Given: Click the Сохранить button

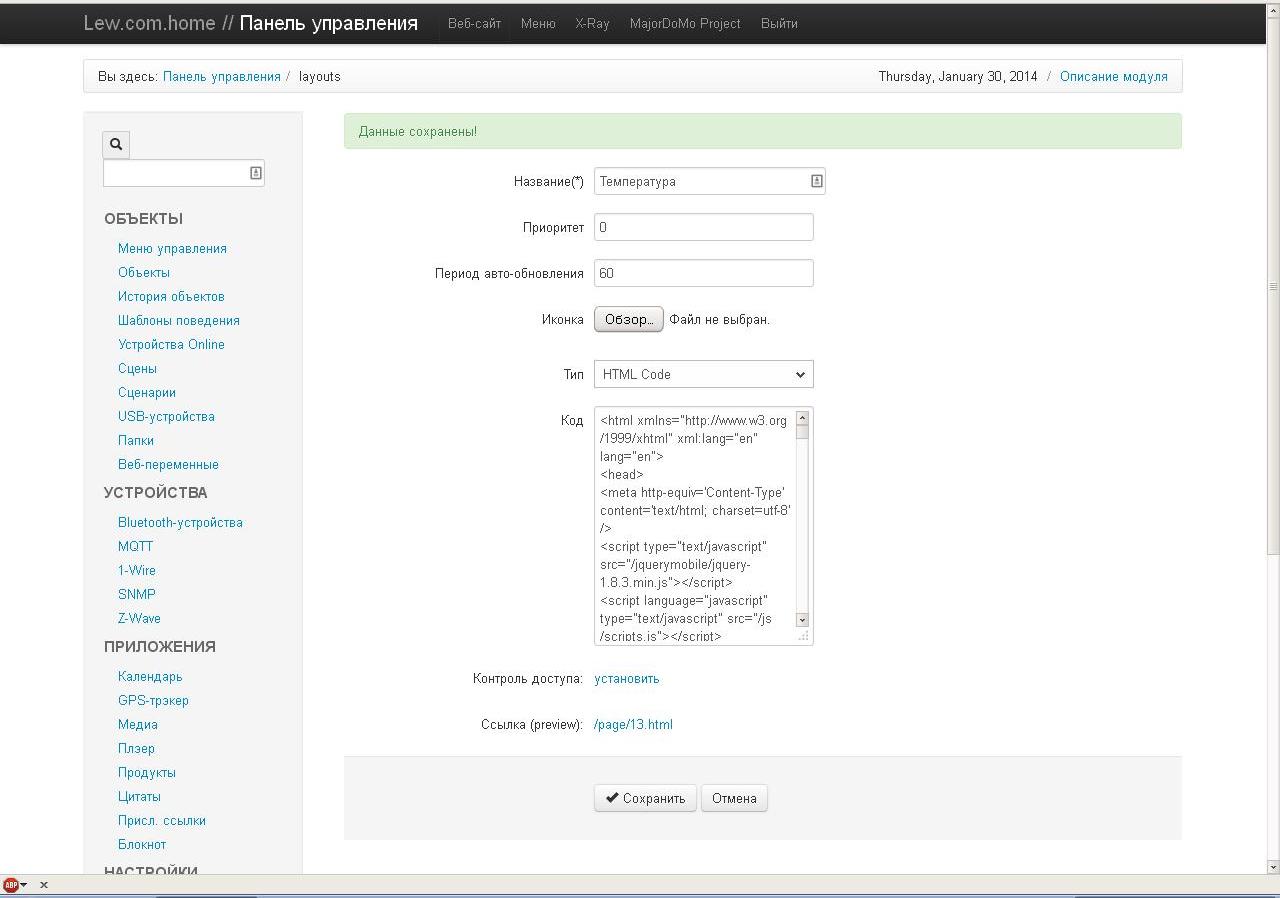Looking at the screenshot, I should pyautogui.click(x=645, y=798).
